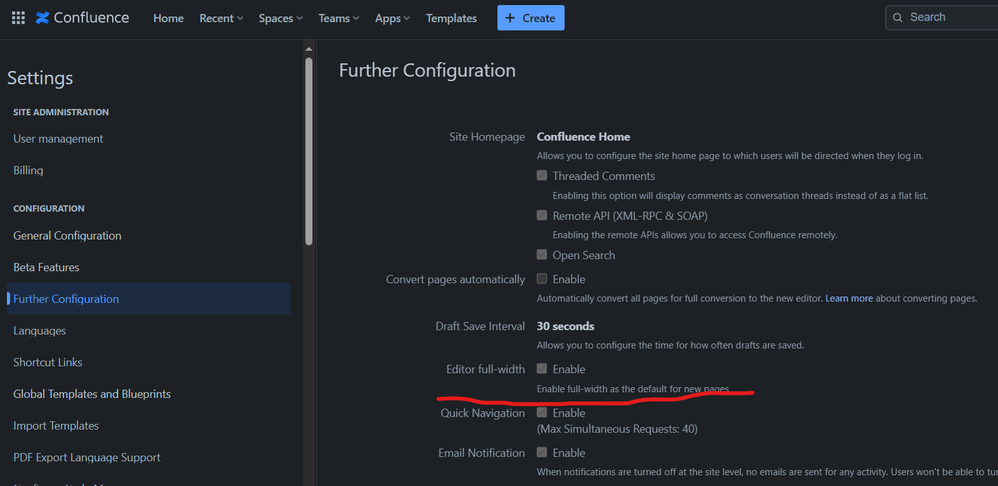The width and height of the screenshot is (998, 486).
Task: Click the Confluence Home site homepage value
Action: [583, 137]
